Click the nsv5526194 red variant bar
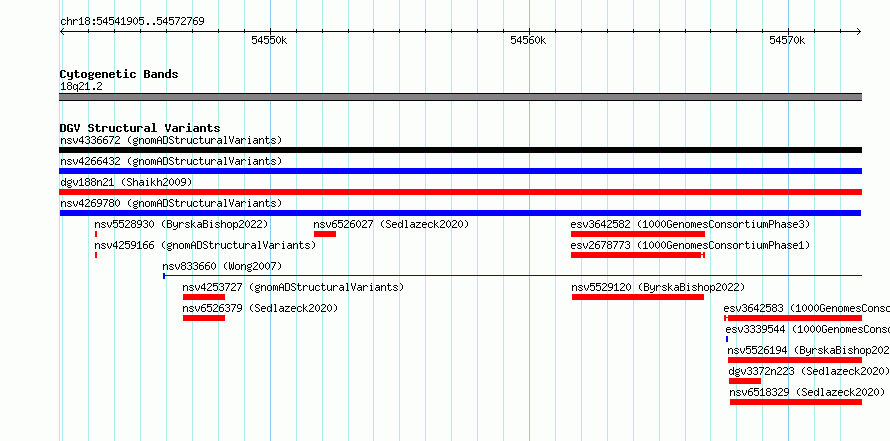The width and height of the screenshot is (890, 441). pyautogui.click(x=795, y=360)
